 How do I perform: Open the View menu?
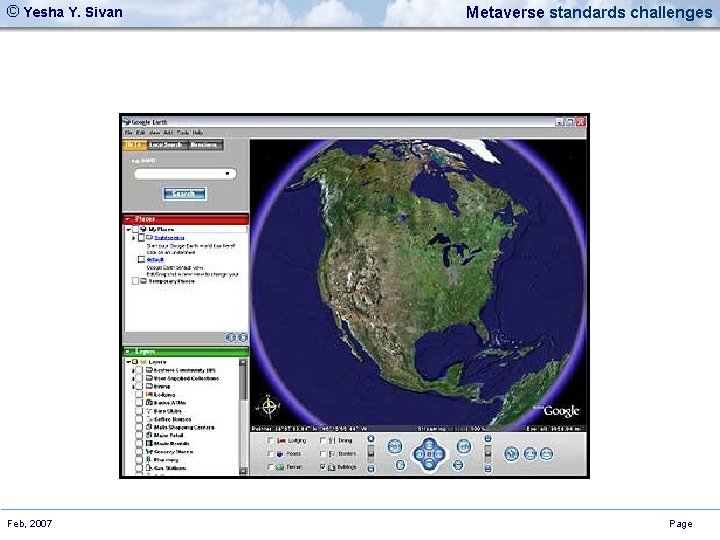point(155,132)
